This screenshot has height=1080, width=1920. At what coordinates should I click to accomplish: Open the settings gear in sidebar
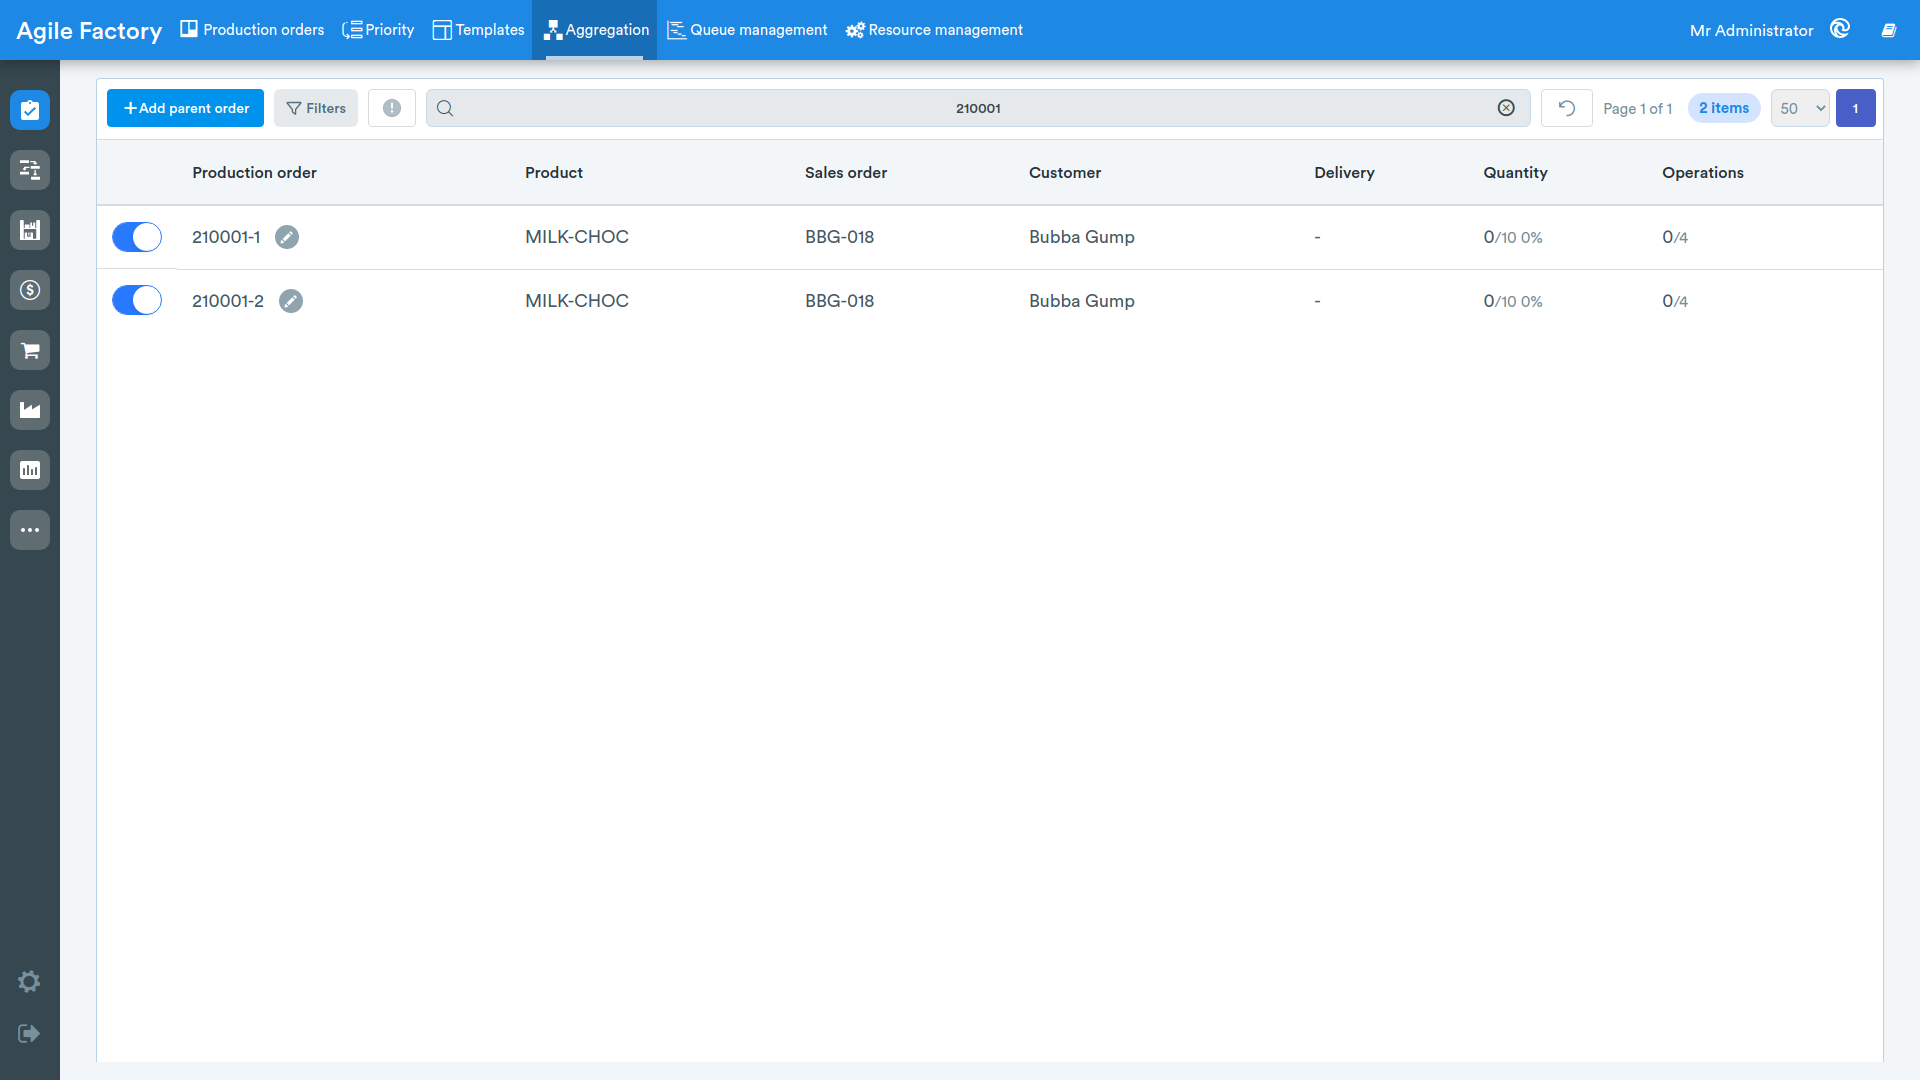[29, 981]
